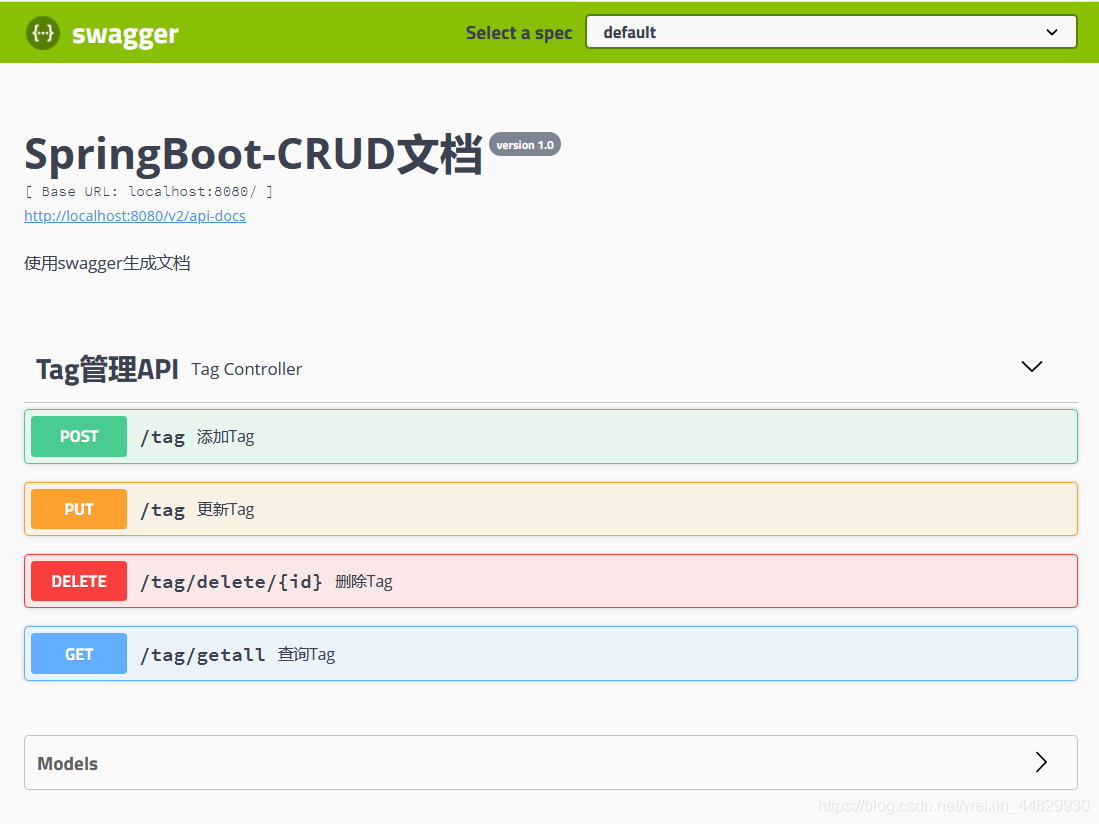Expand the 删除Tag operation row
Viewport: 1099px width, 824px height.
coord(551,582)
